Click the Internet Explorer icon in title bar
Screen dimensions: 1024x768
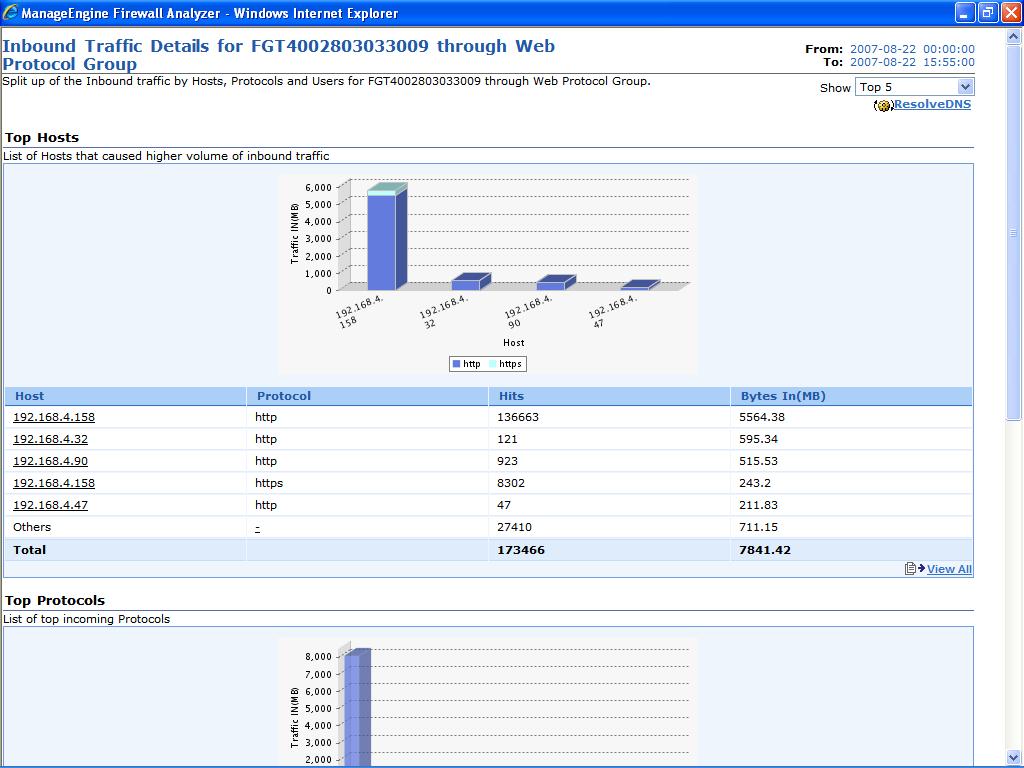click(11, 13)
